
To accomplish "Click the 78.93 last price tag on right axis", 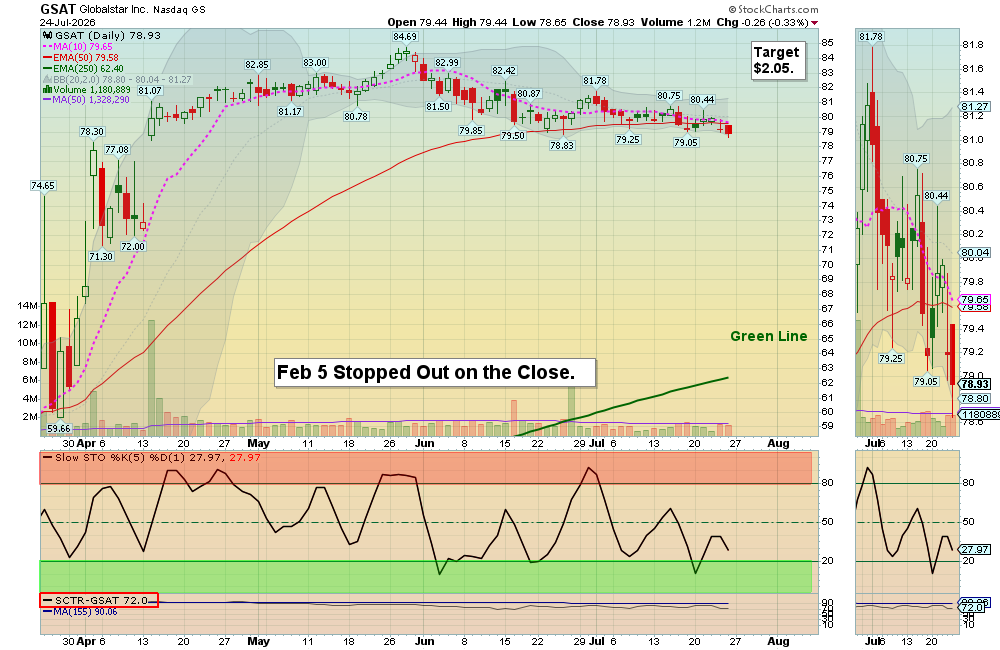I will pyautogui.click(x=975, y=384).
